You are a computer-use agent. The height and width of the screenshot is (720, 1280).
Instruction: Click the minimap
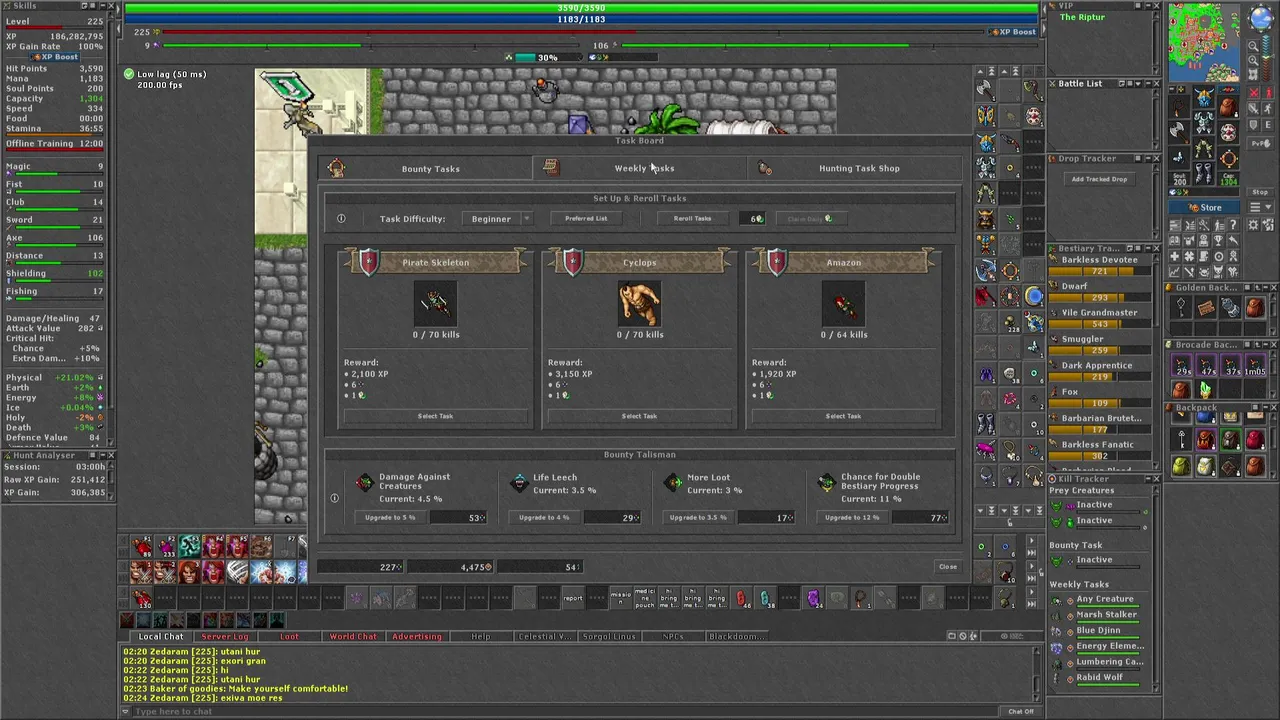tap(1205, 42)
